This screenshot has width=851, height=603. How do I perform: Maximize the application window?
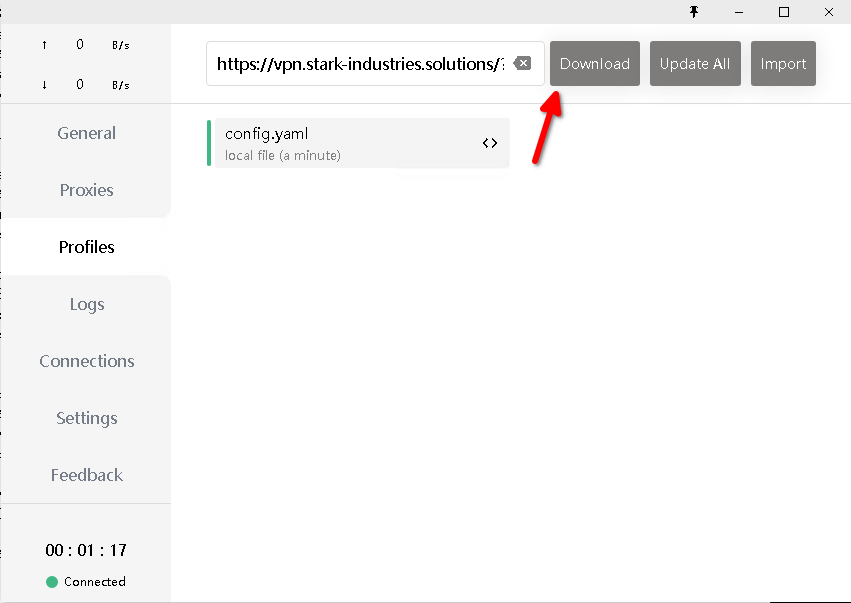tap(784, 12)
